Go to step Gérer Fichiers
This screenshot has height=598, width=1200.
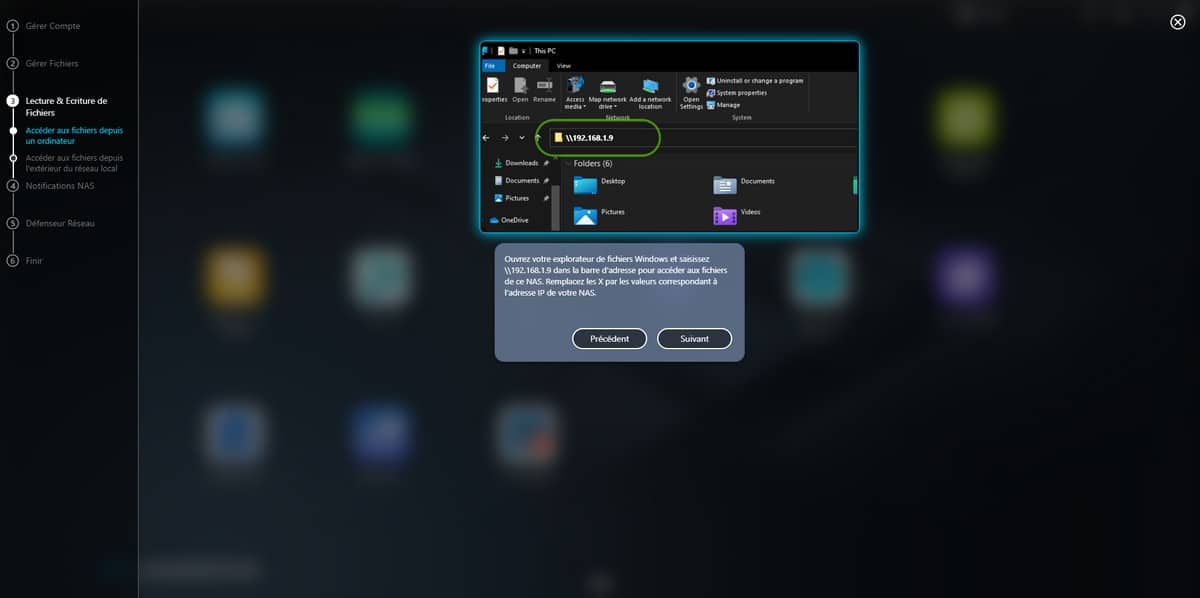52,64
